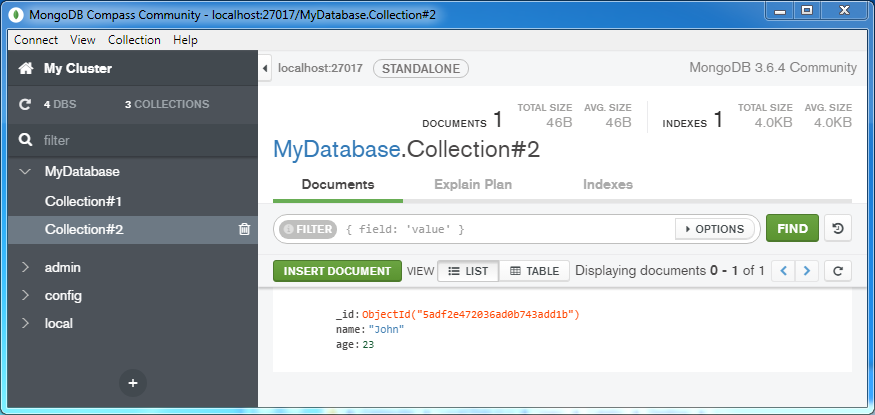Open the View menu
875x415 pixels.
click(83, 40)
